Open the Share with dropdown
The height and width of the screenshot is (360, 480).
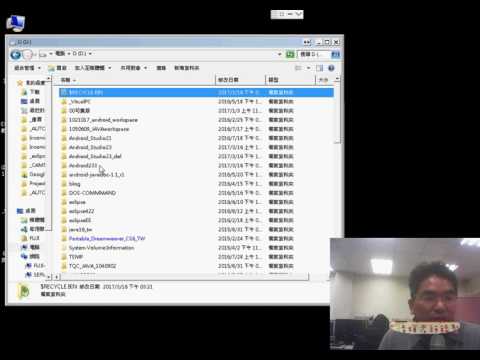[x=133, y=68]
